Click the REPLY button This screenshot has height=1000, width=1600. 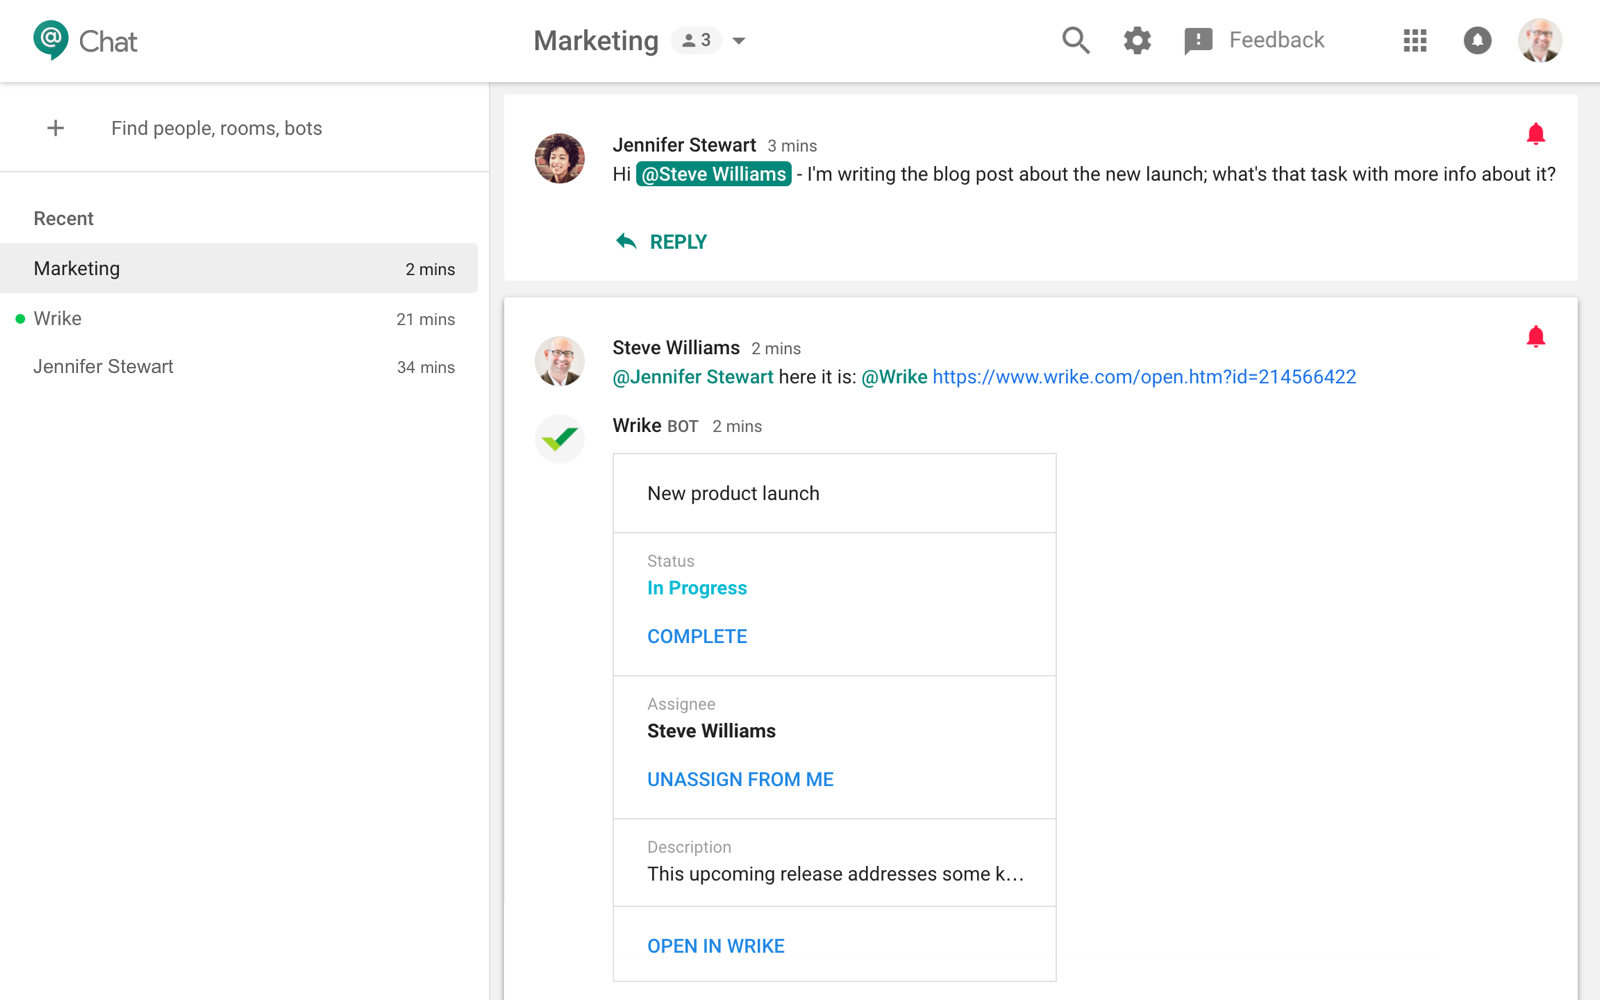coord(661,241)
